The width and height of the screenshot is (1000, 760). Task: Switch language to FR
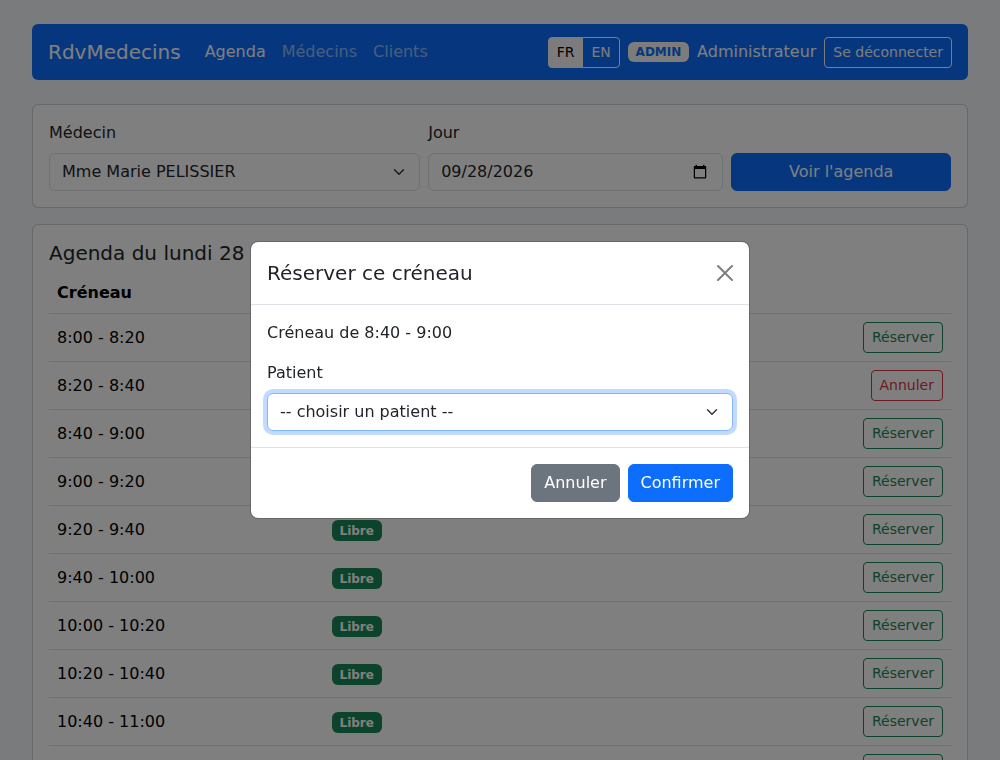click(565, 52)
